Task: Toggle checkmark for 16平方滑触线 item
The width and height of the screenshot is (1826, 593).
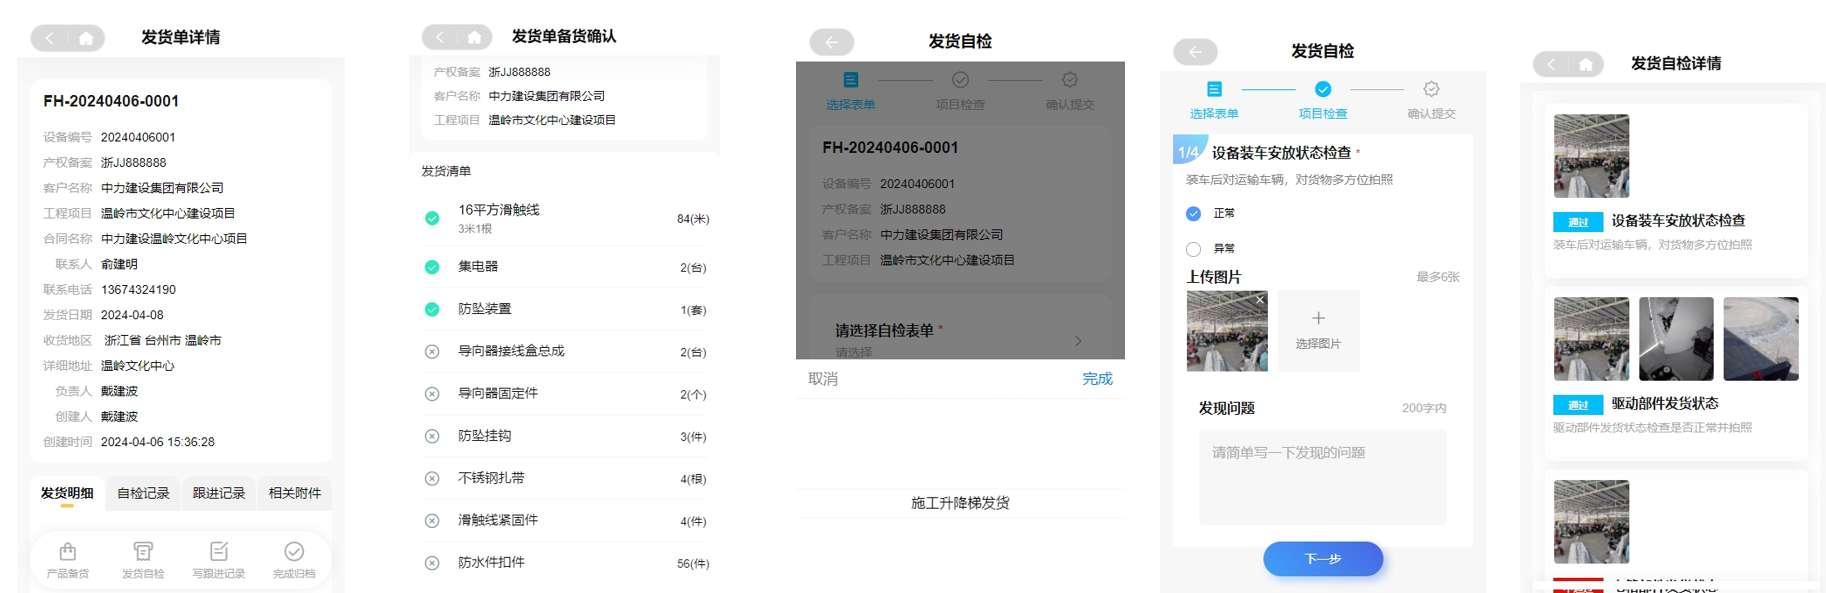Action: pos(432,218)
